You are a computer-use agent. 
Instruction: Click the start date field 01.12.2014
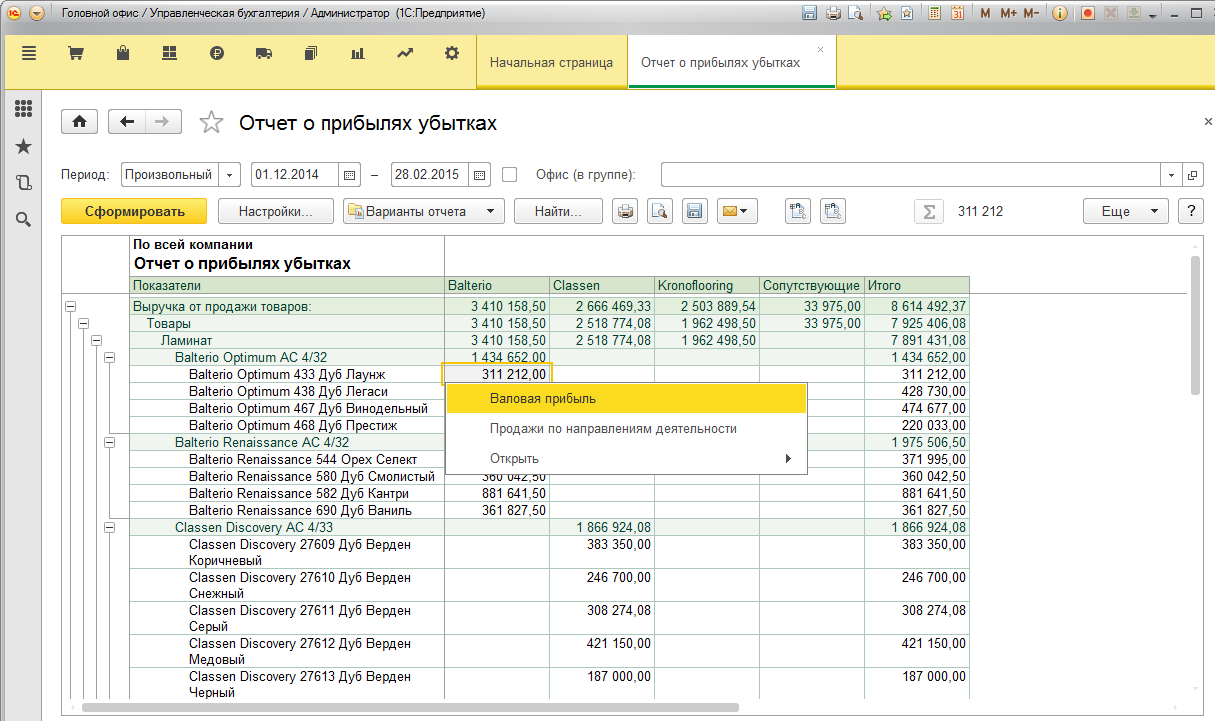(x=296, y=174)
